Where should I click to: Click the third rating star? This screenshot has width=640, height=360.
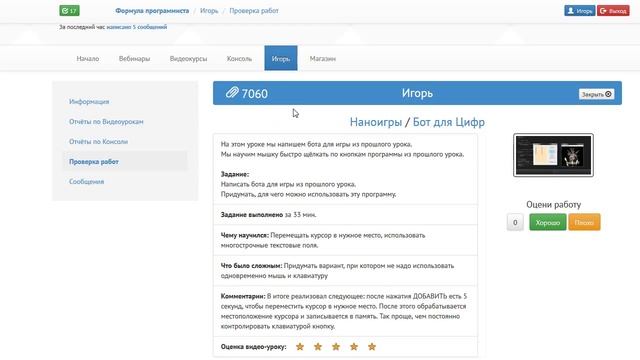pyautogui.click(x=336, y=347)
